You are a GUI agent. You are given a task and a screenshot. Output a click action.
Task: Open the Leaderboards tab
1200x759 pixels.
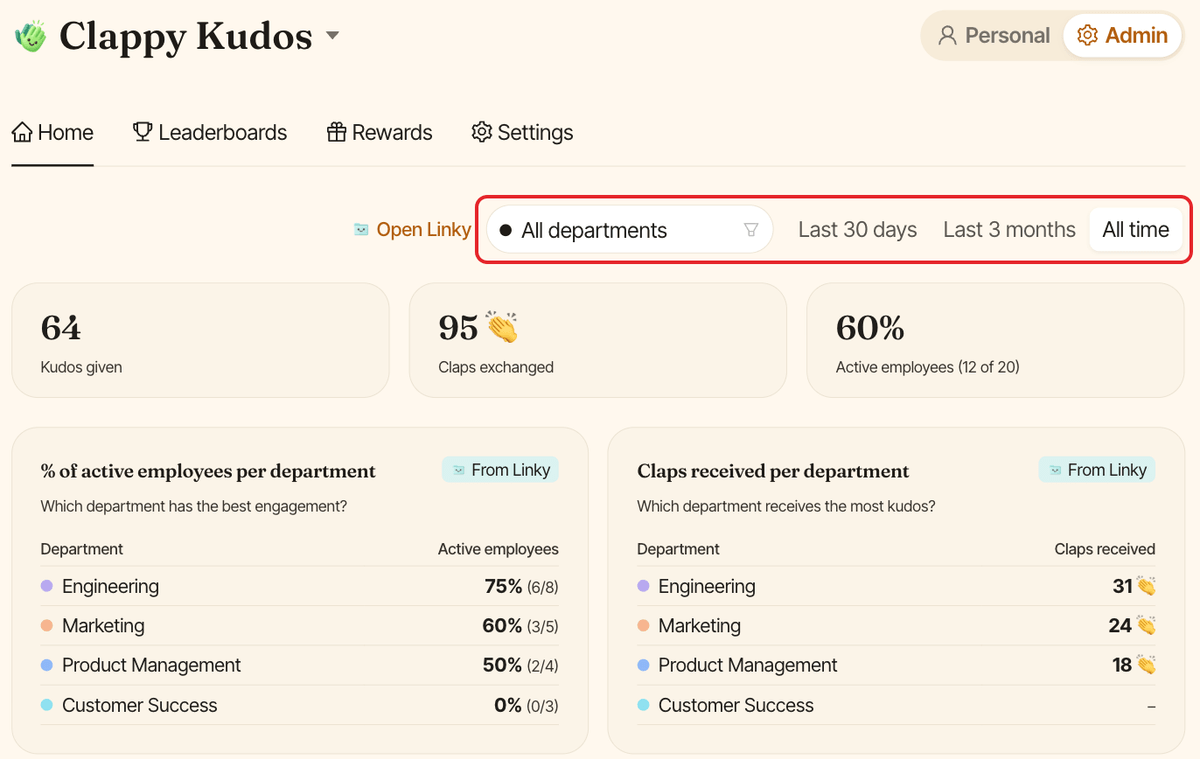coord(210,133)
